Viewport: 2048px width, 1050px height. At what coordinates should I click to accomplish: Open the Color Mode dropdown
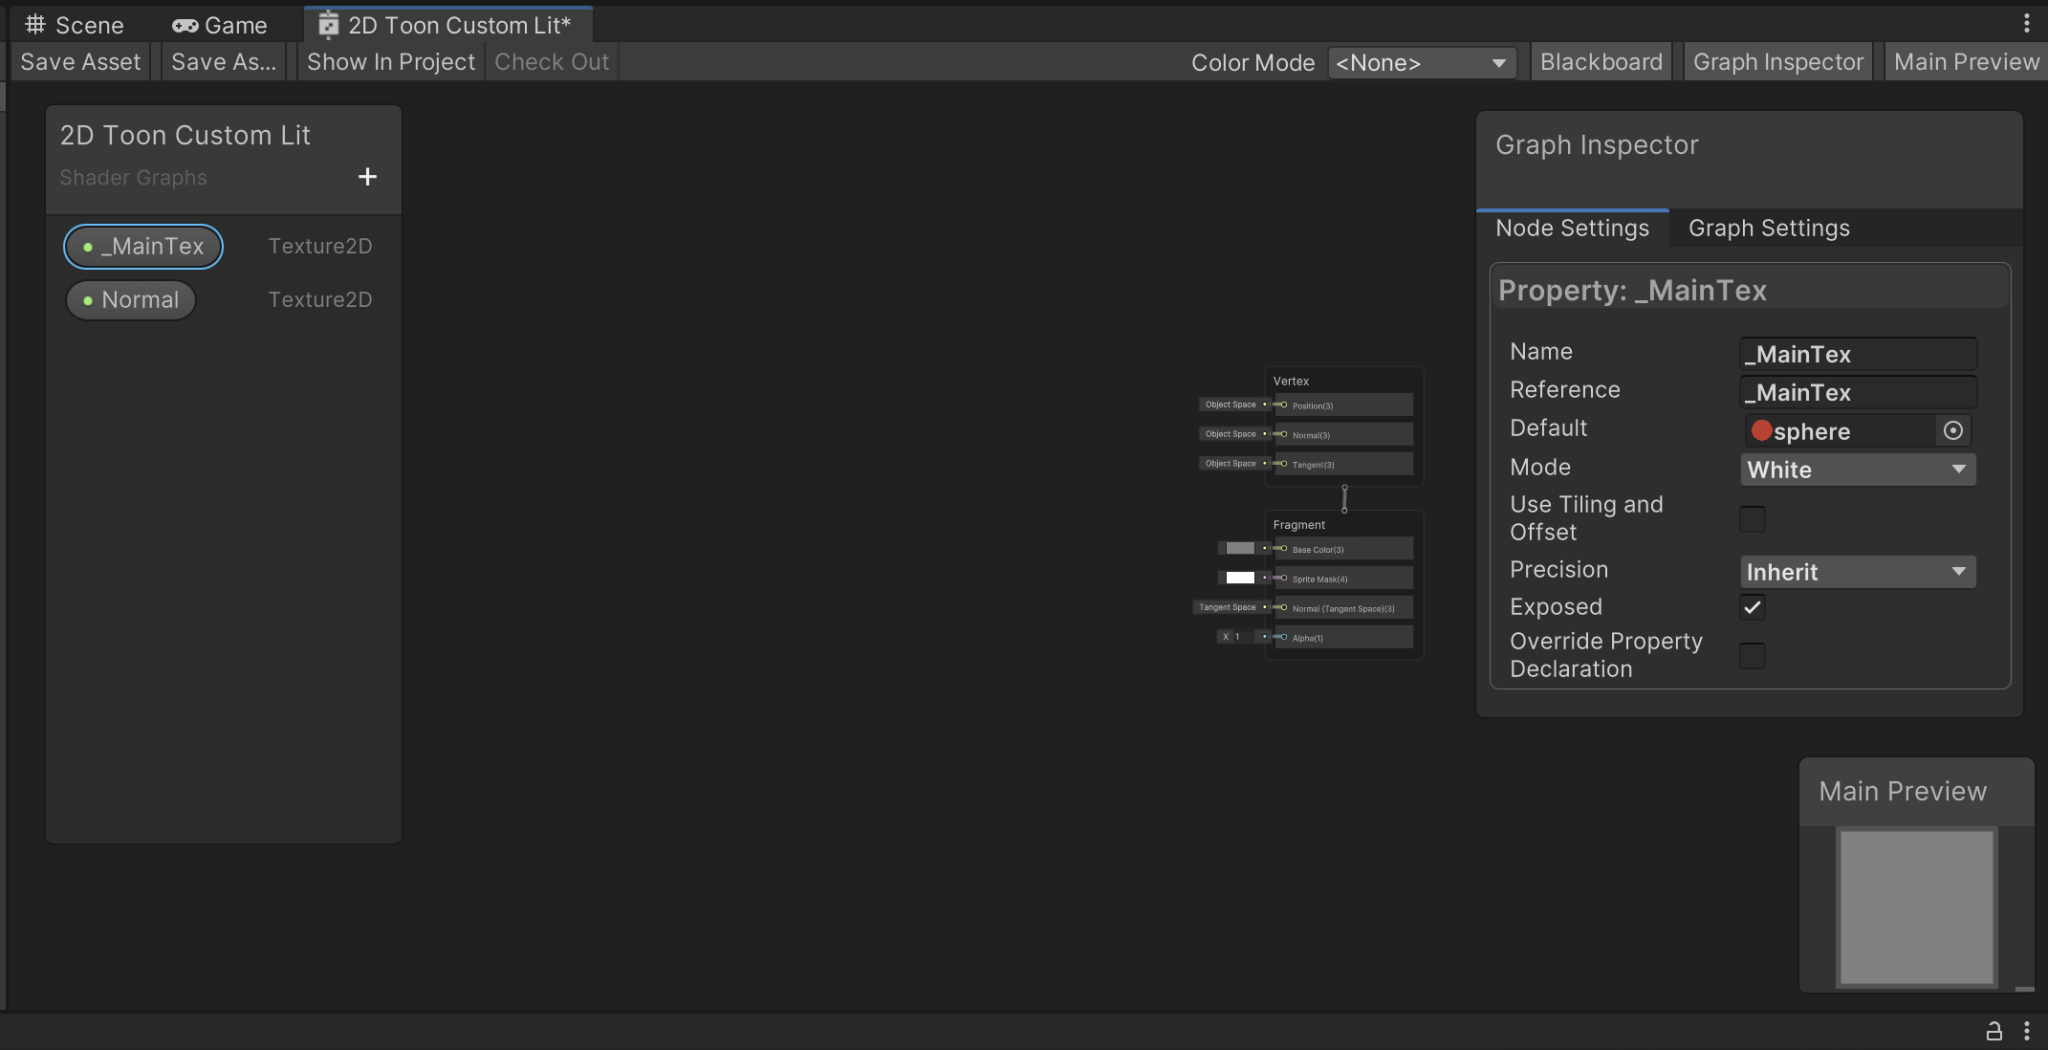click(1420, 62)
